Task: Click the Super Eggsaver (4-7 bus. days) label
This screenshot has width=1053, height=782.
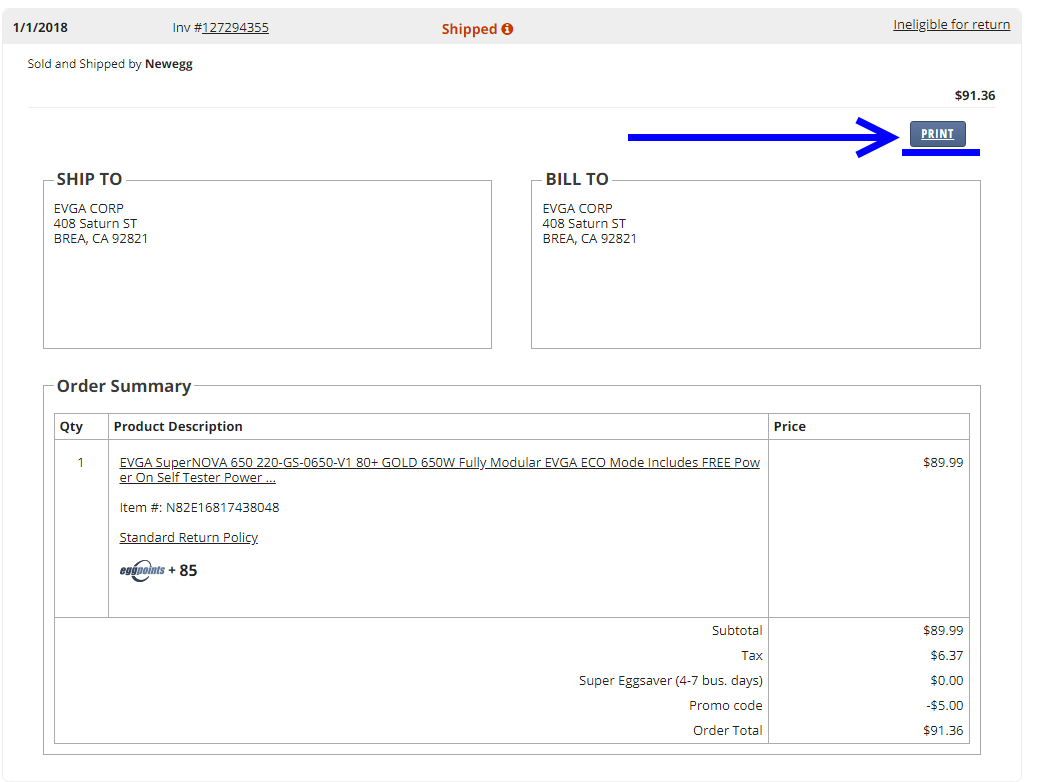Action: point(671,681)
